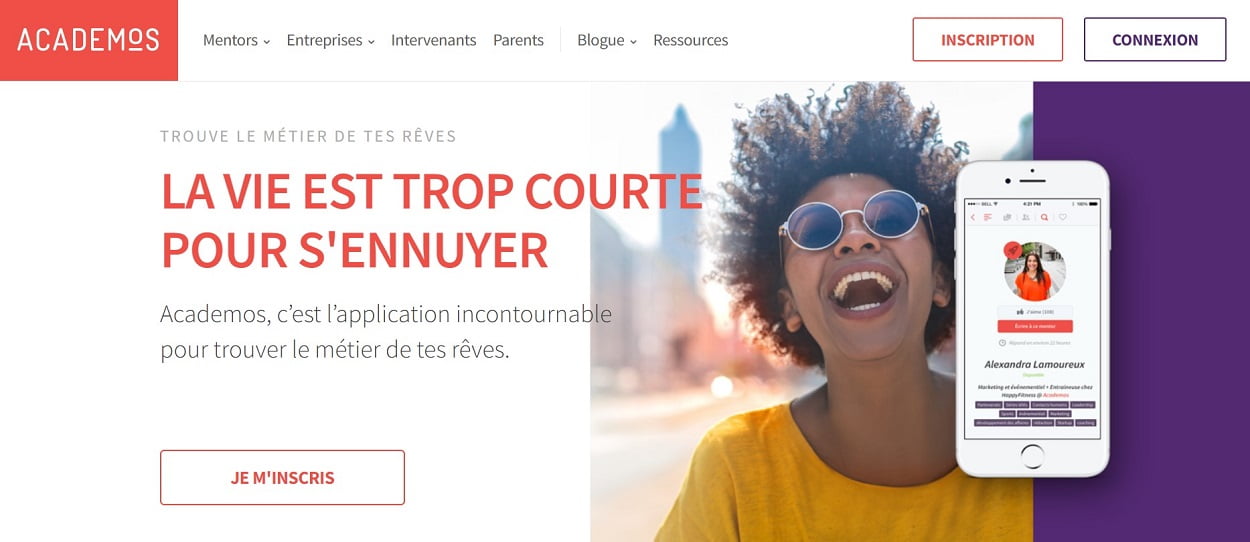
Task: Tap the phone home button
Action: coord(1033,456)
